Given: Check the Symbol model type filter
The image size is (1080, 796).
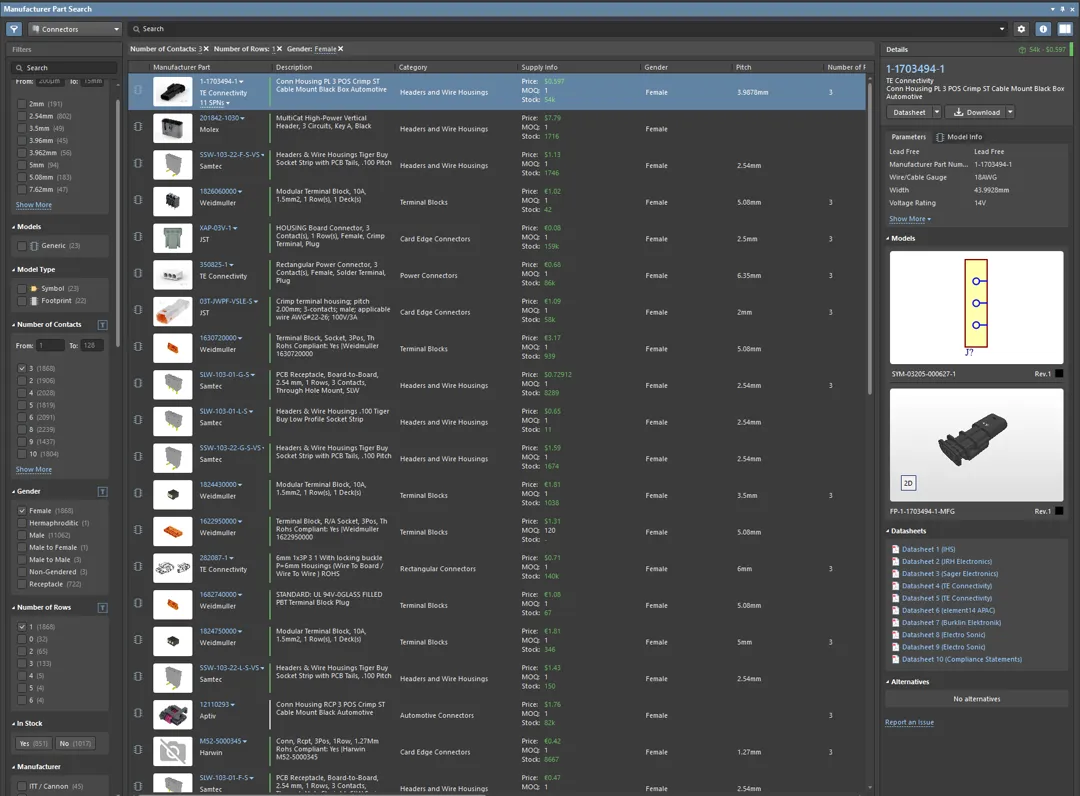Looking at the screenshot, I should 22,289.
